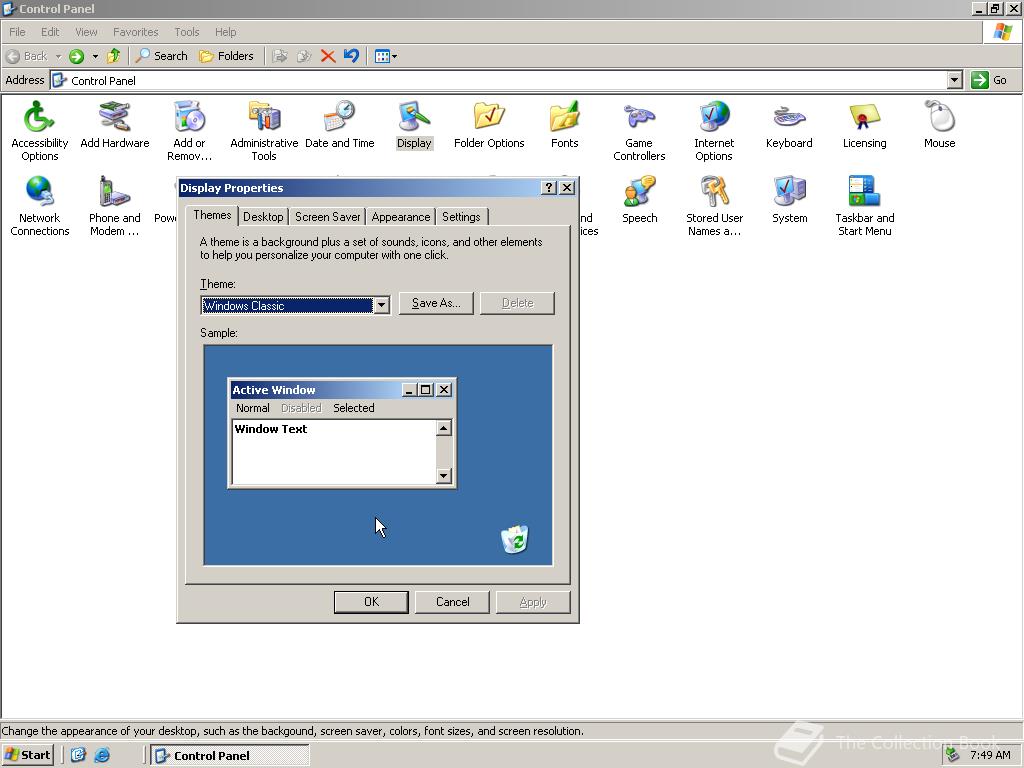Open Stored User Names and Passwords icon
Image resolution: width=1024 pixels, height=768 pixels.
click(x=714, y=205)
